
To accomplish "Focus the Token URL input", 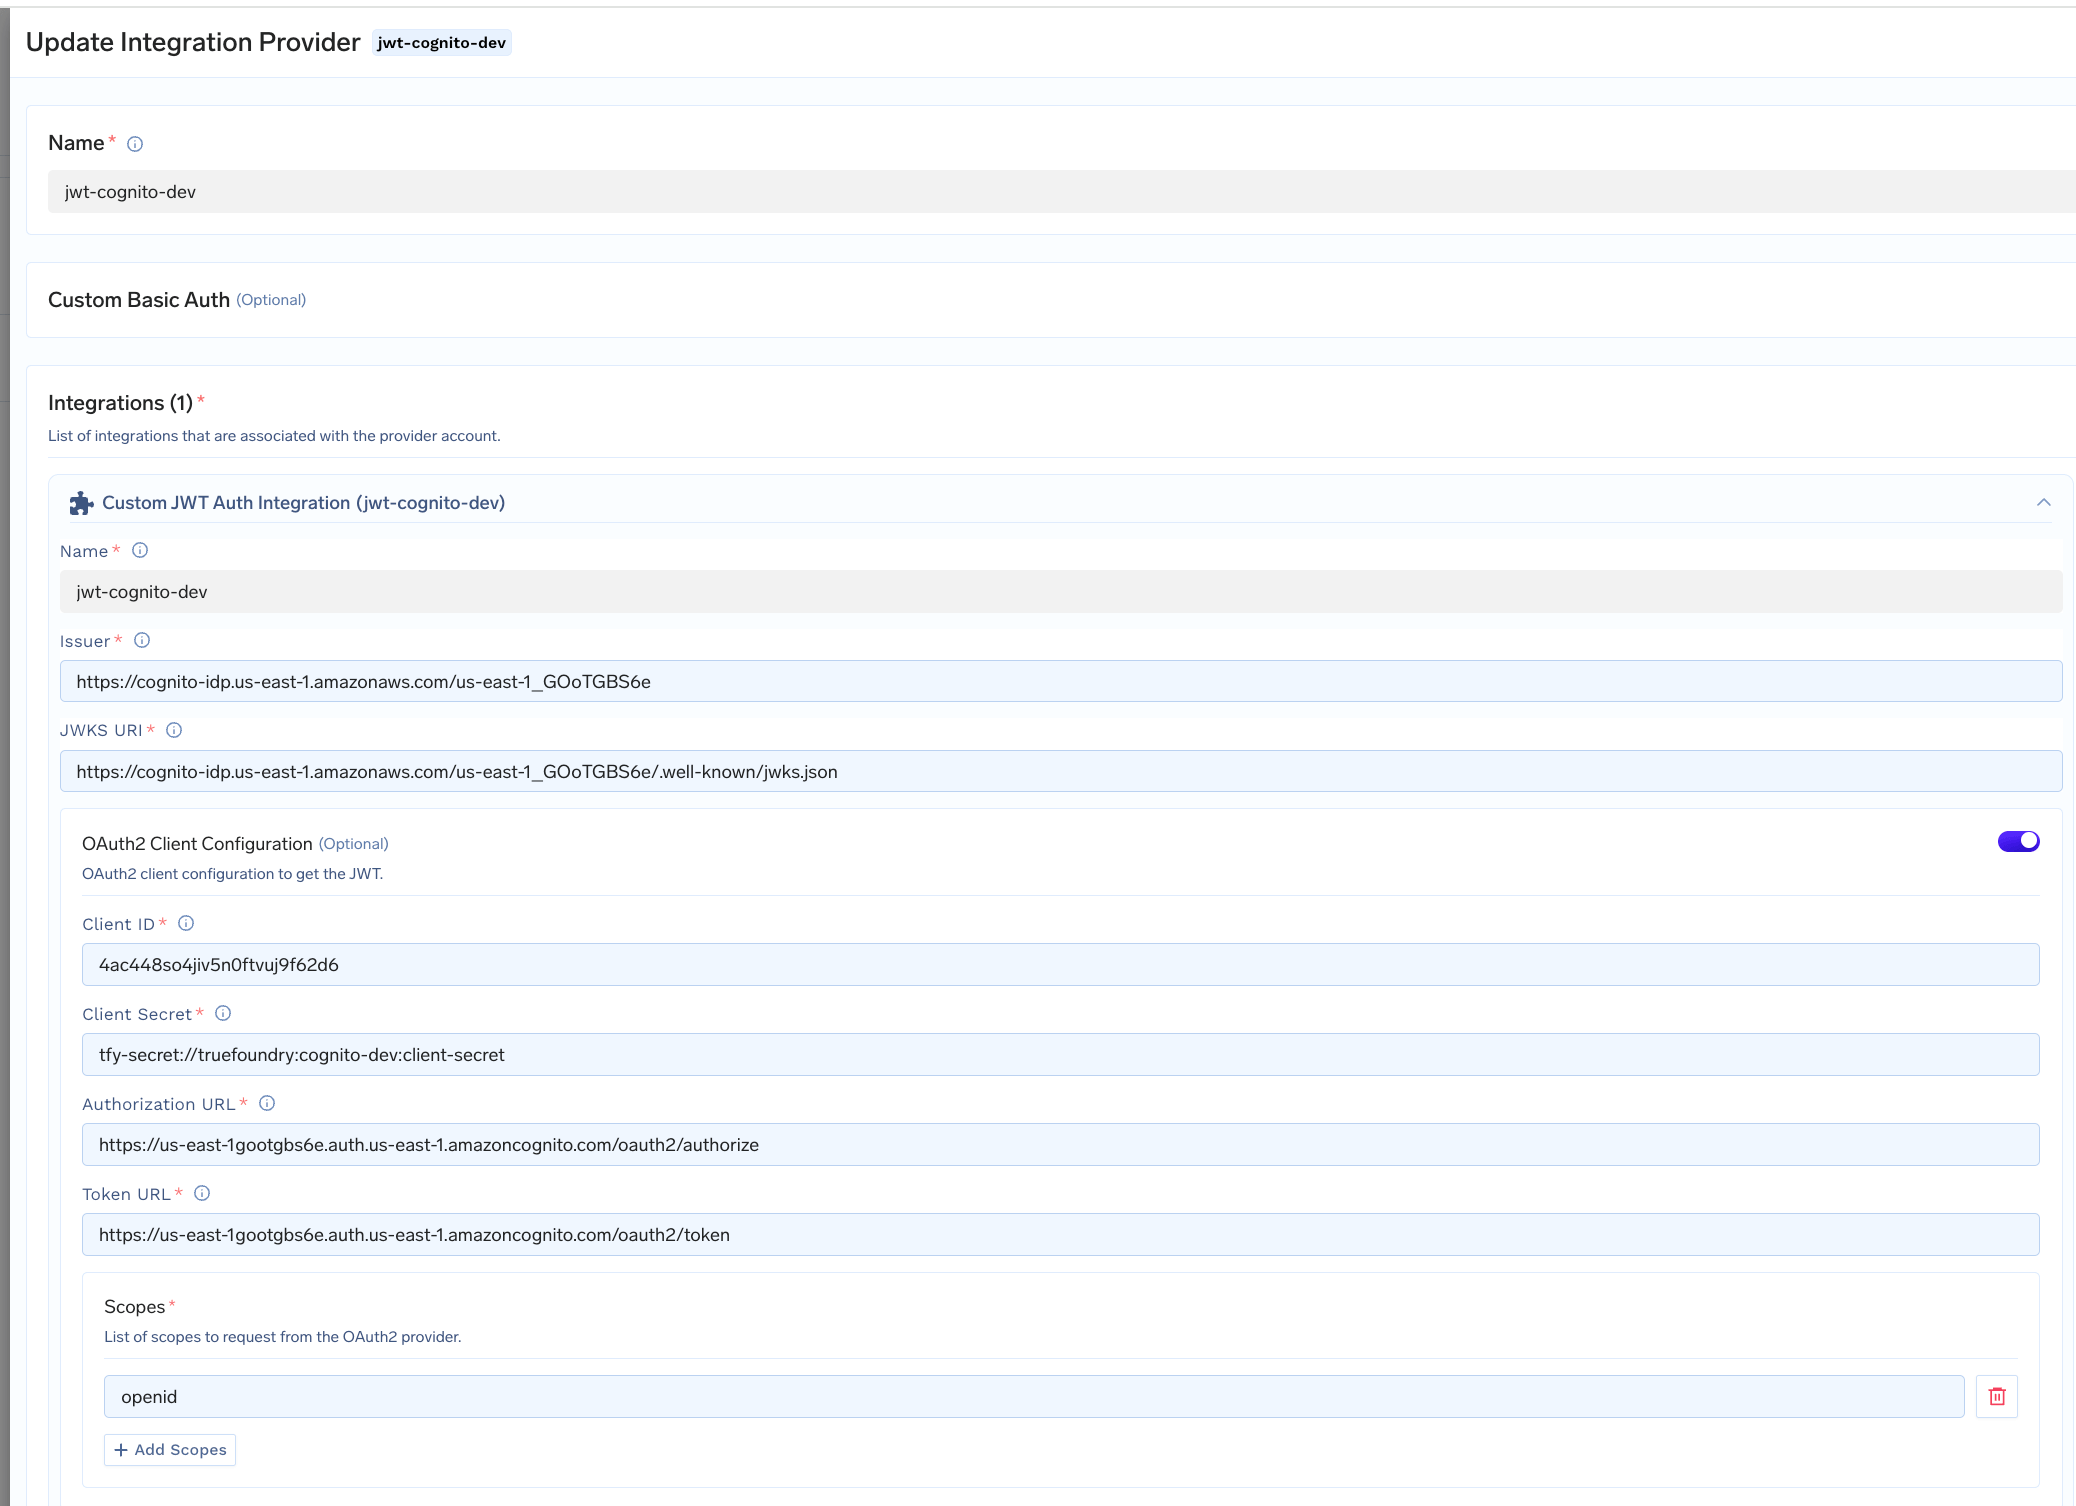I will point(1060,1234).
